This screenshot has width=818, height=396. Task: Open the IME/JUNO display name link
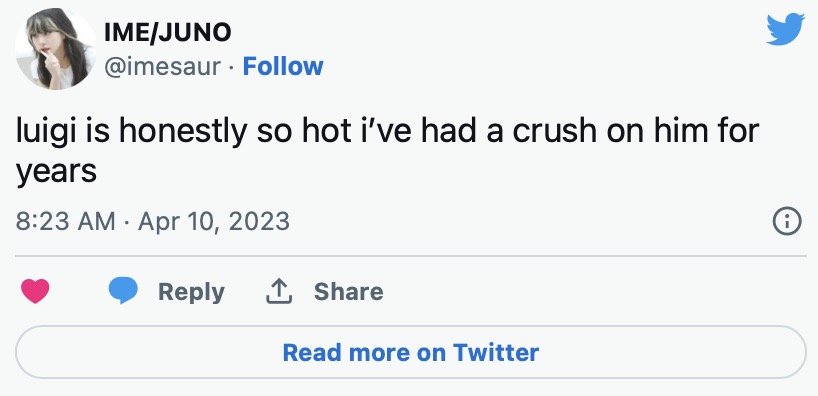168,33
